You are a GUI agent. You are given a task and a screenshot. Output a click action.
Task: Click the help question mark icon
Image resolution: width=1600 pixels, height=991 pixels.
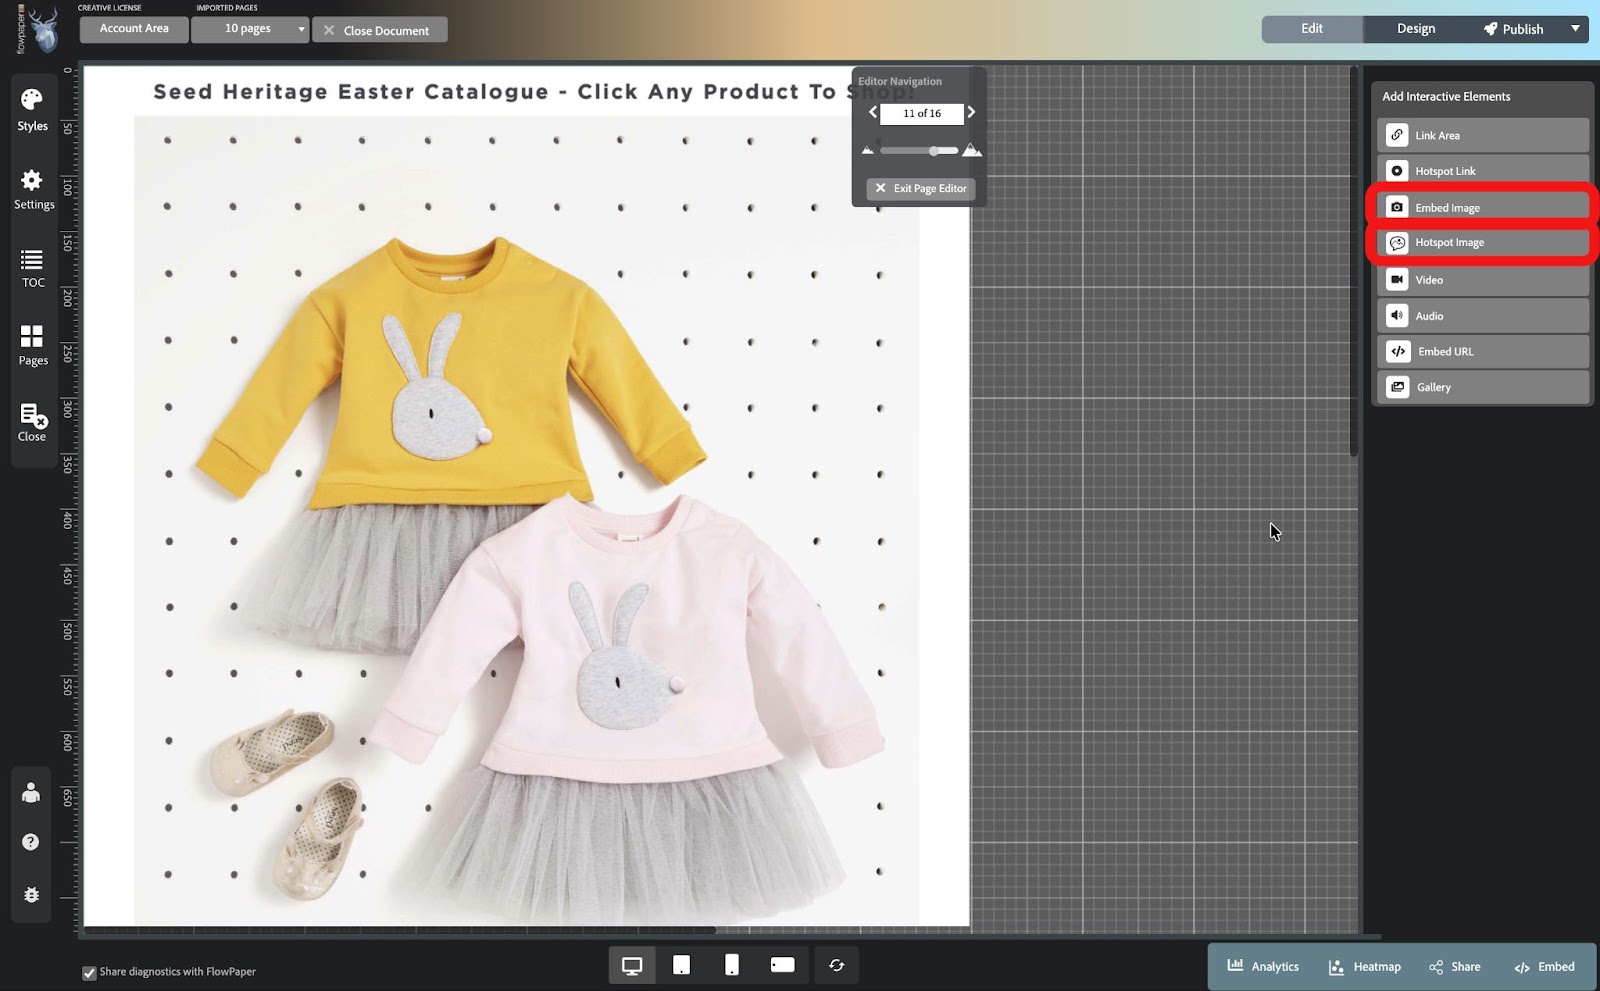click(x=31, y=842)
